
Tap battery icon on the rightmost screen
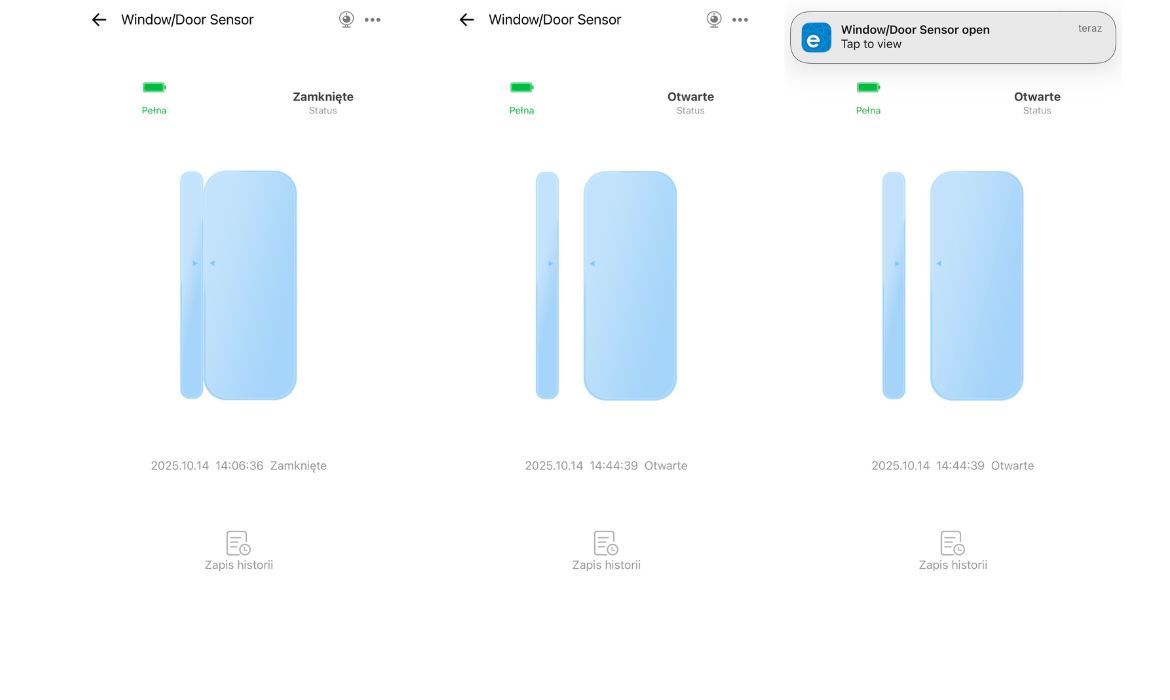868,88
